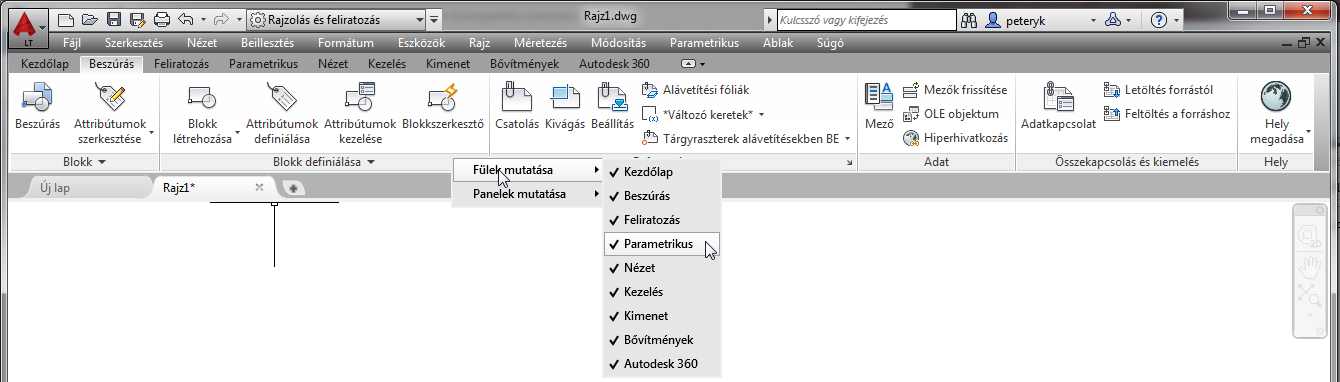Open Attribútumok szerkesztése tool
Image resolution: width=1340 pixels, height=382 pixels.
click(114, 113)
